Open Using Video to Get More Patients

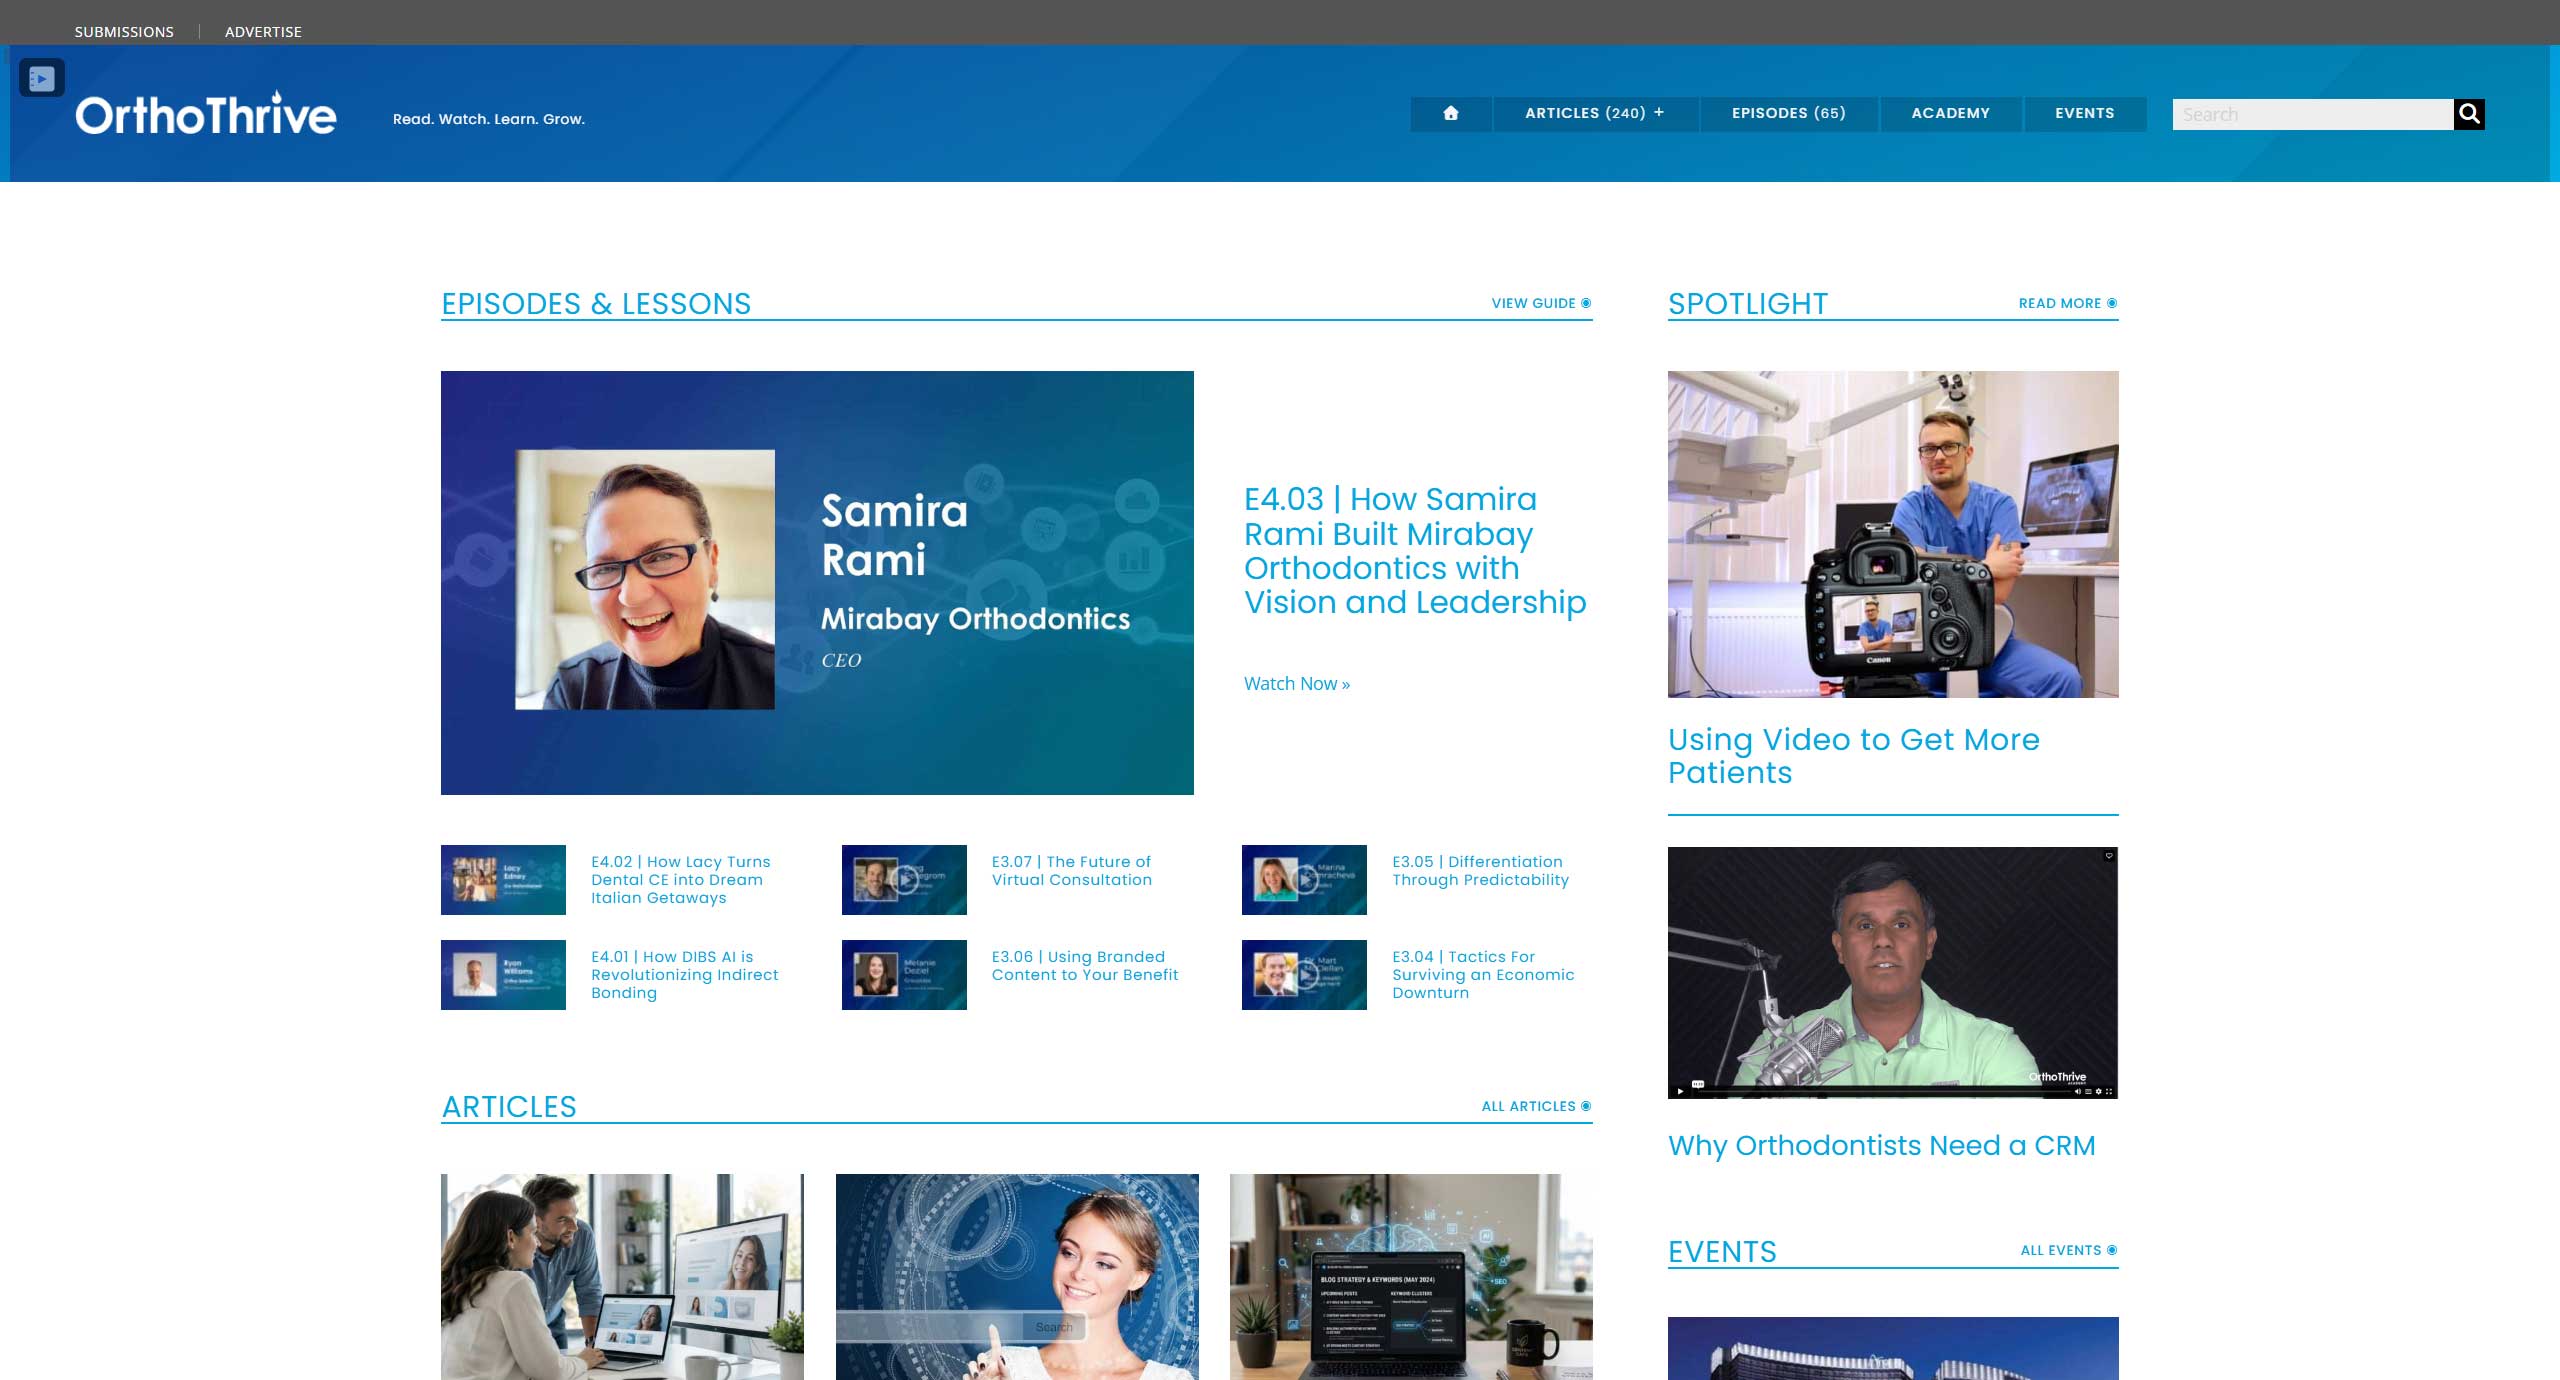tap(1853, 756)
